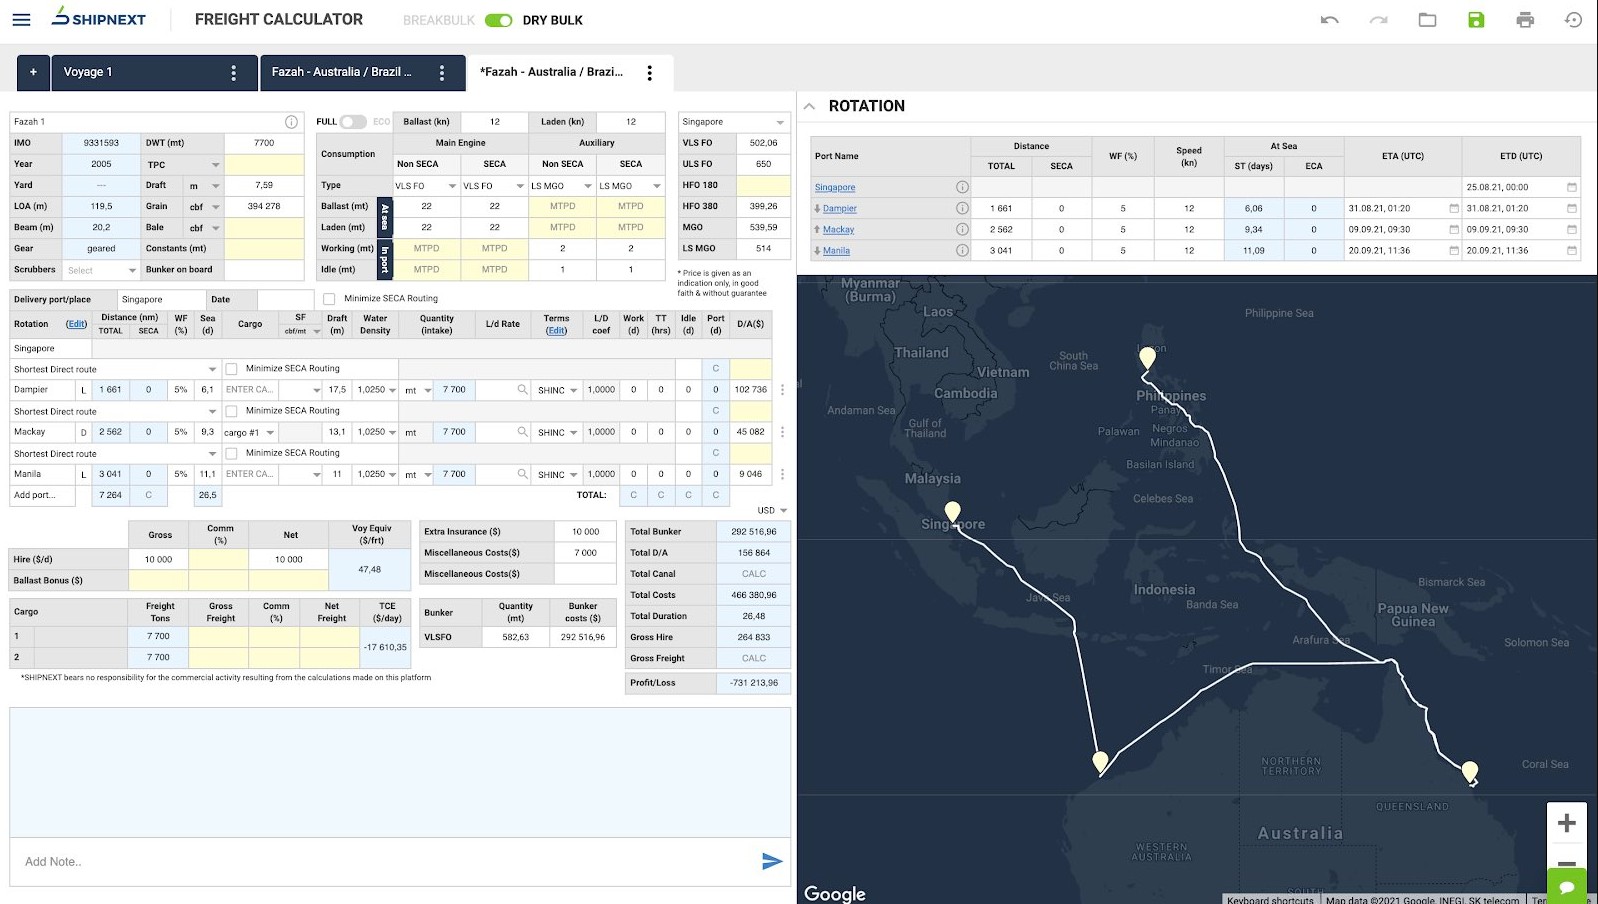The height and width of the screenshot is (904, 1598).
Task: Toggle the Breakbulk/Dry Bulk switch
Action: coord(498,20)
